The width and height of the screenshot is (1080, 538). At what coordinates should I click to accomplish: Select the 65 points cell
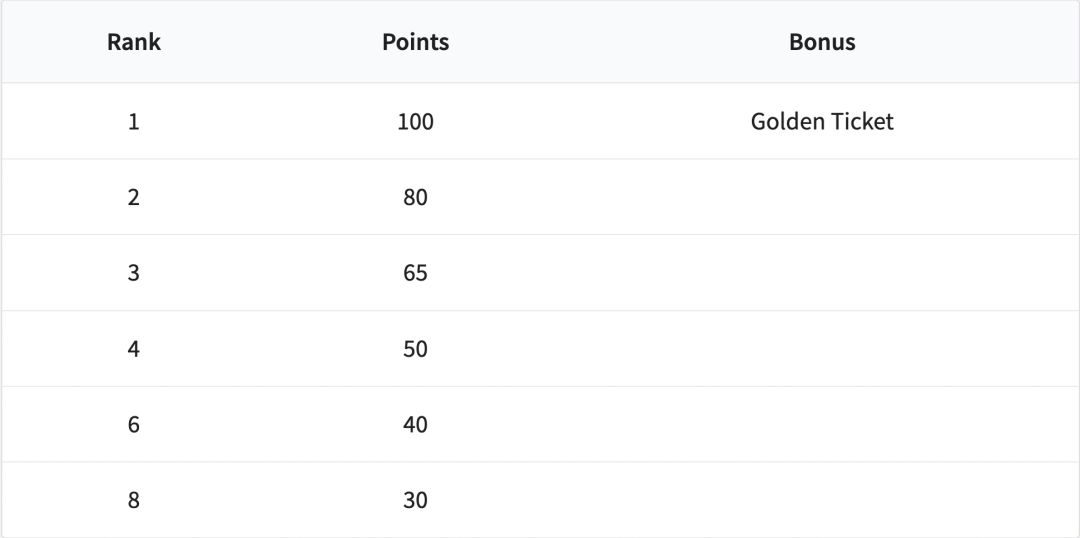pyautogui.click(x=415, y=273)
